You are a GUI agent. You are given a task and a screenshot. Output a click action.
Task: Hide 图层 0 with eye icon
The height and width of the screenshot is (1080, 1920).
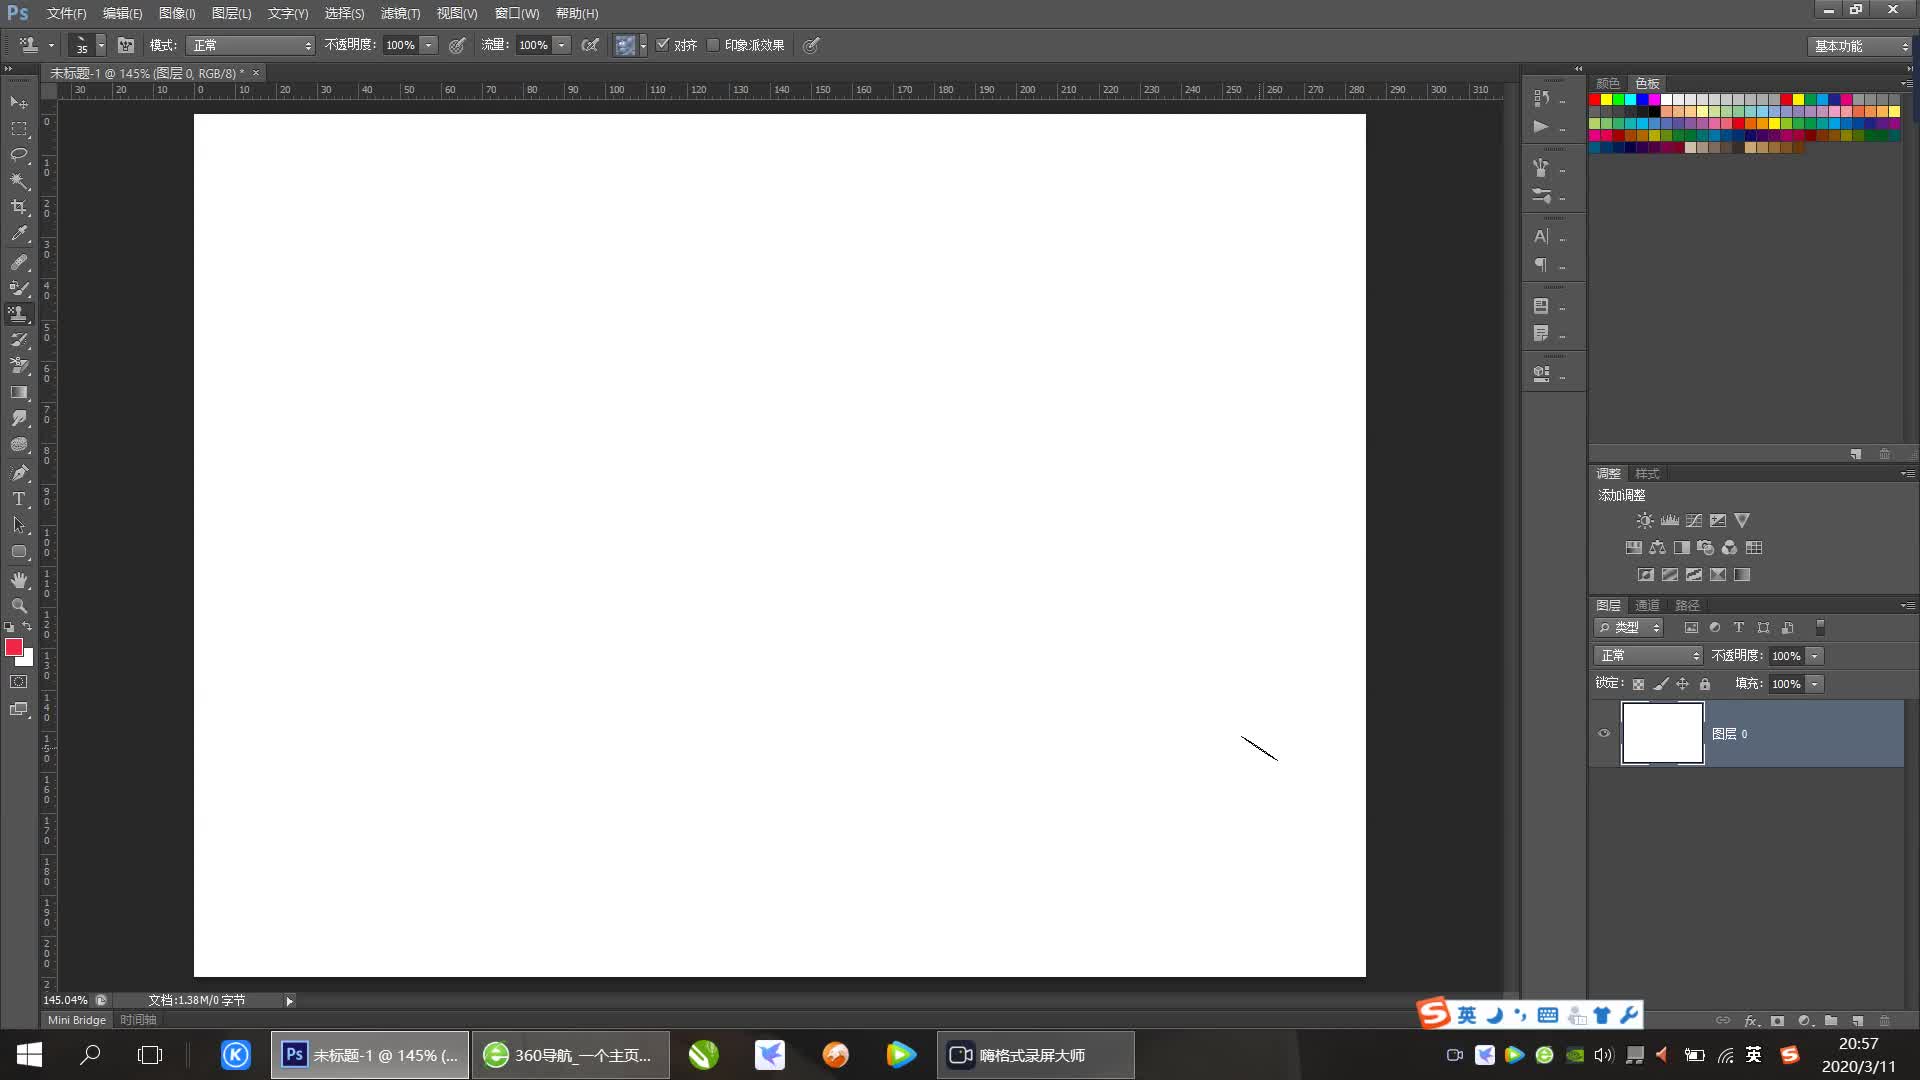coord(1604,733)
